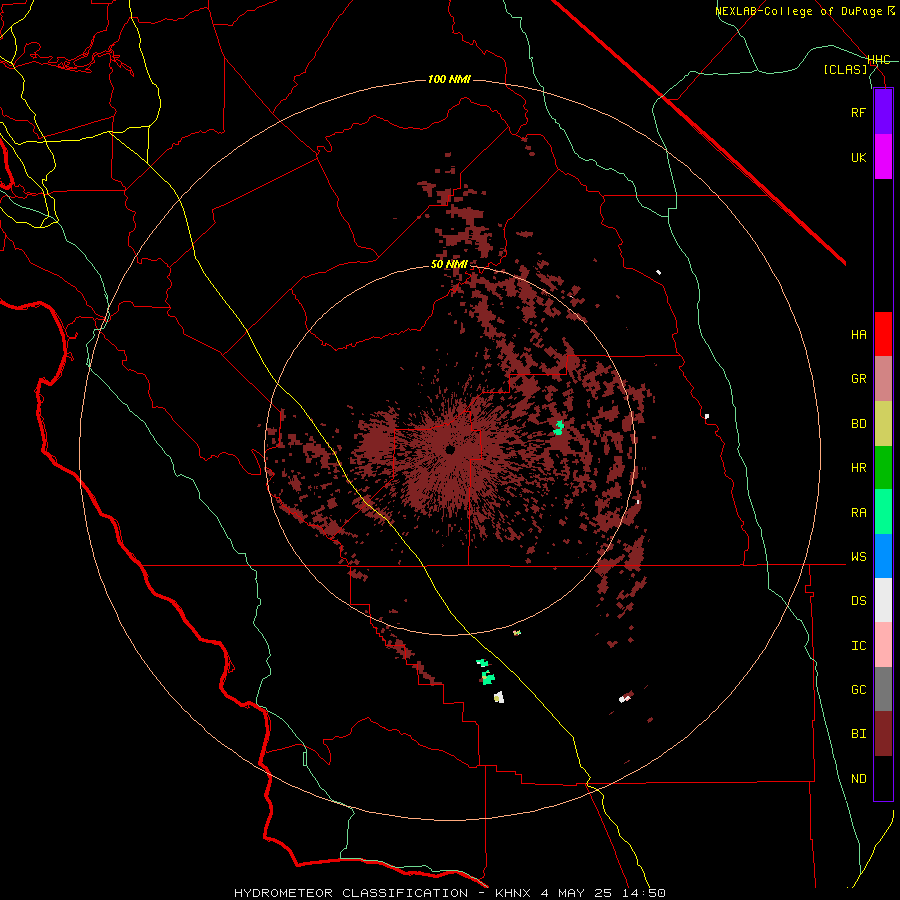Click the WS blue legend swatch

coord(883,556)
